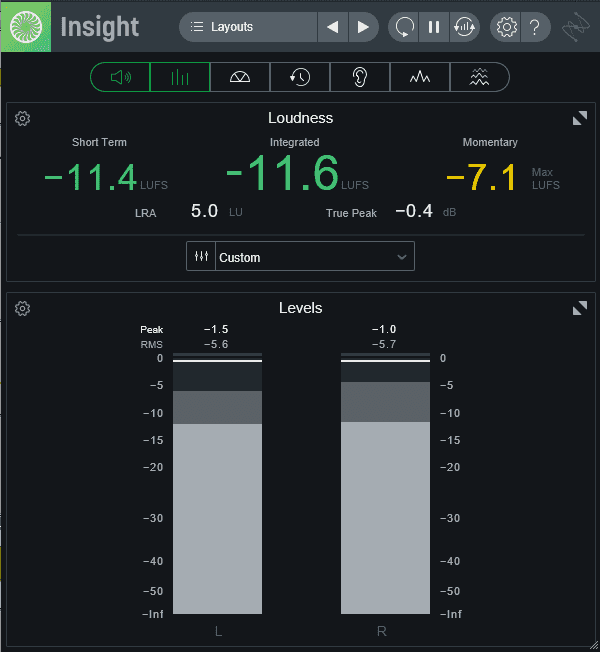Click the iZotope Insight logo icon
Screen dimensions: 600x652
click(x=26, y=27)
